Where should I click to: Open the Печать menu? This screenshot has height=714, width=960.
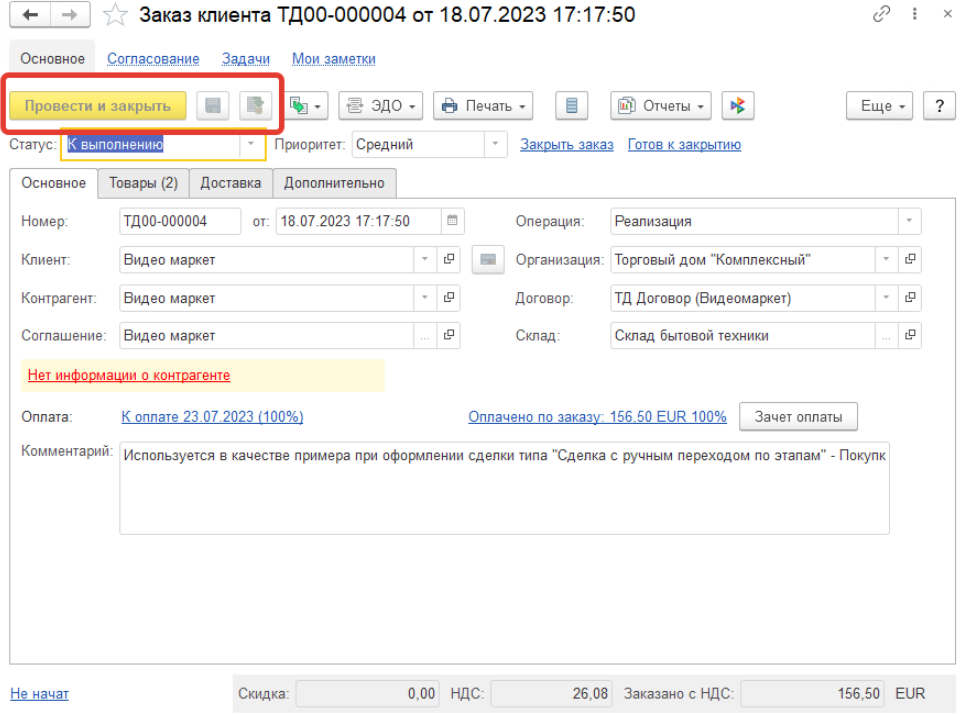(483, 106)
